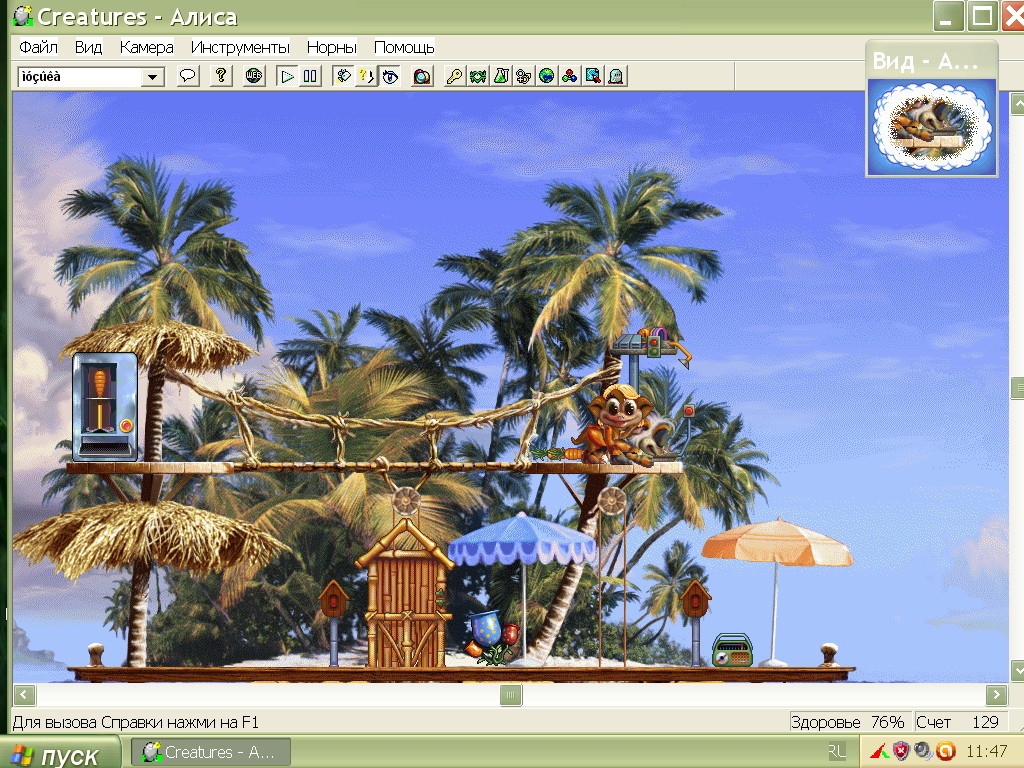Viewport: 1024px width, 768px height.
Task: Toggle the eye view toolbar button
Action: [390, 76]
